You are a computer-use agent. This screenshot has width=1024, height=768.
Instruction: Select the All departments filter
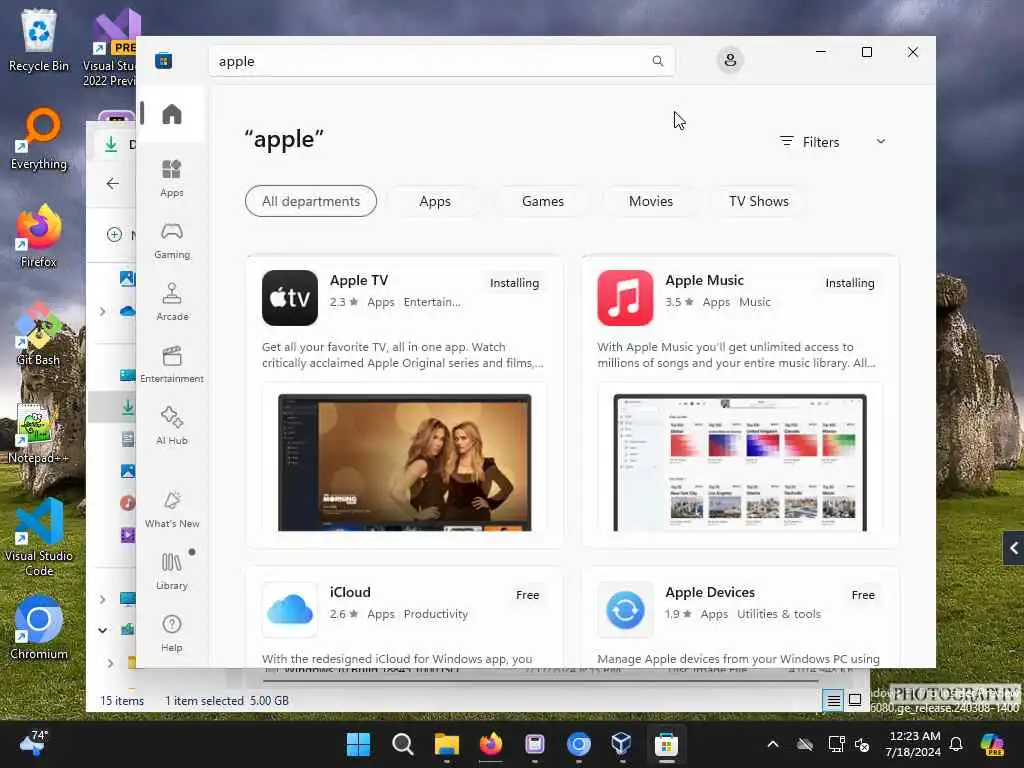pos(311,201)
